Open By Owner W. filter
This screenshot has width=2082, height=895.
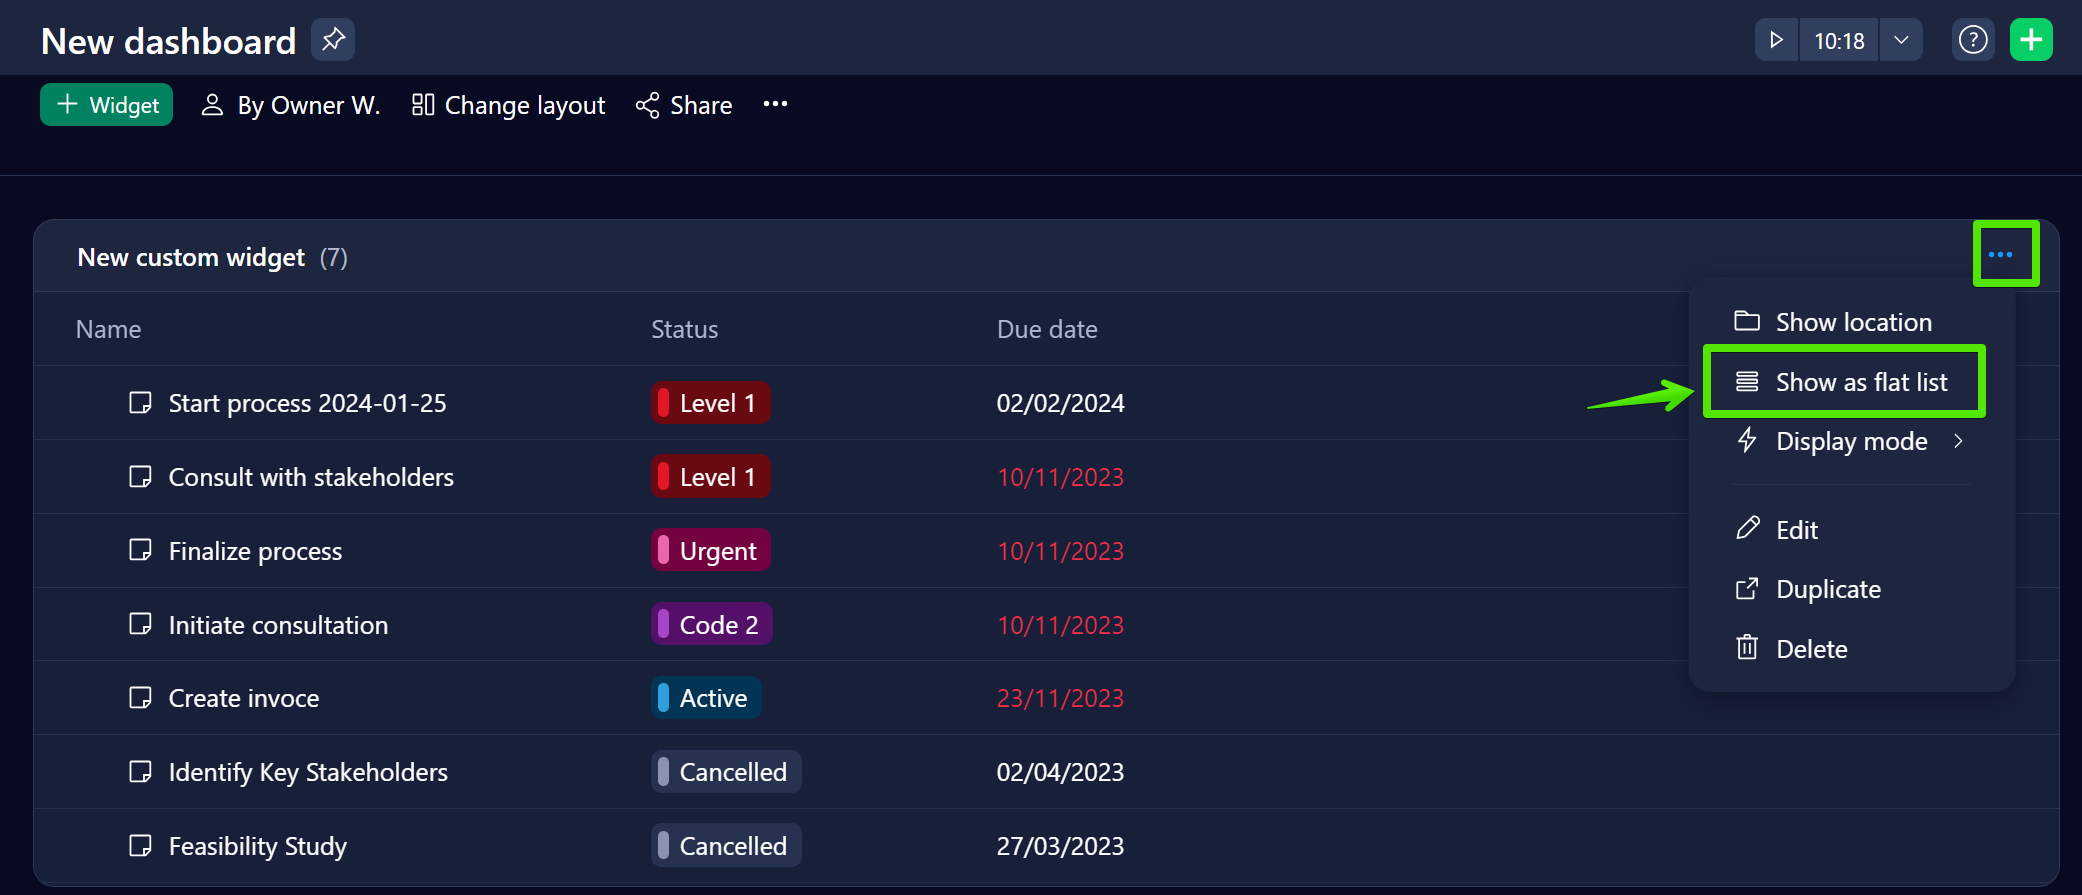(x=291, y=105)
